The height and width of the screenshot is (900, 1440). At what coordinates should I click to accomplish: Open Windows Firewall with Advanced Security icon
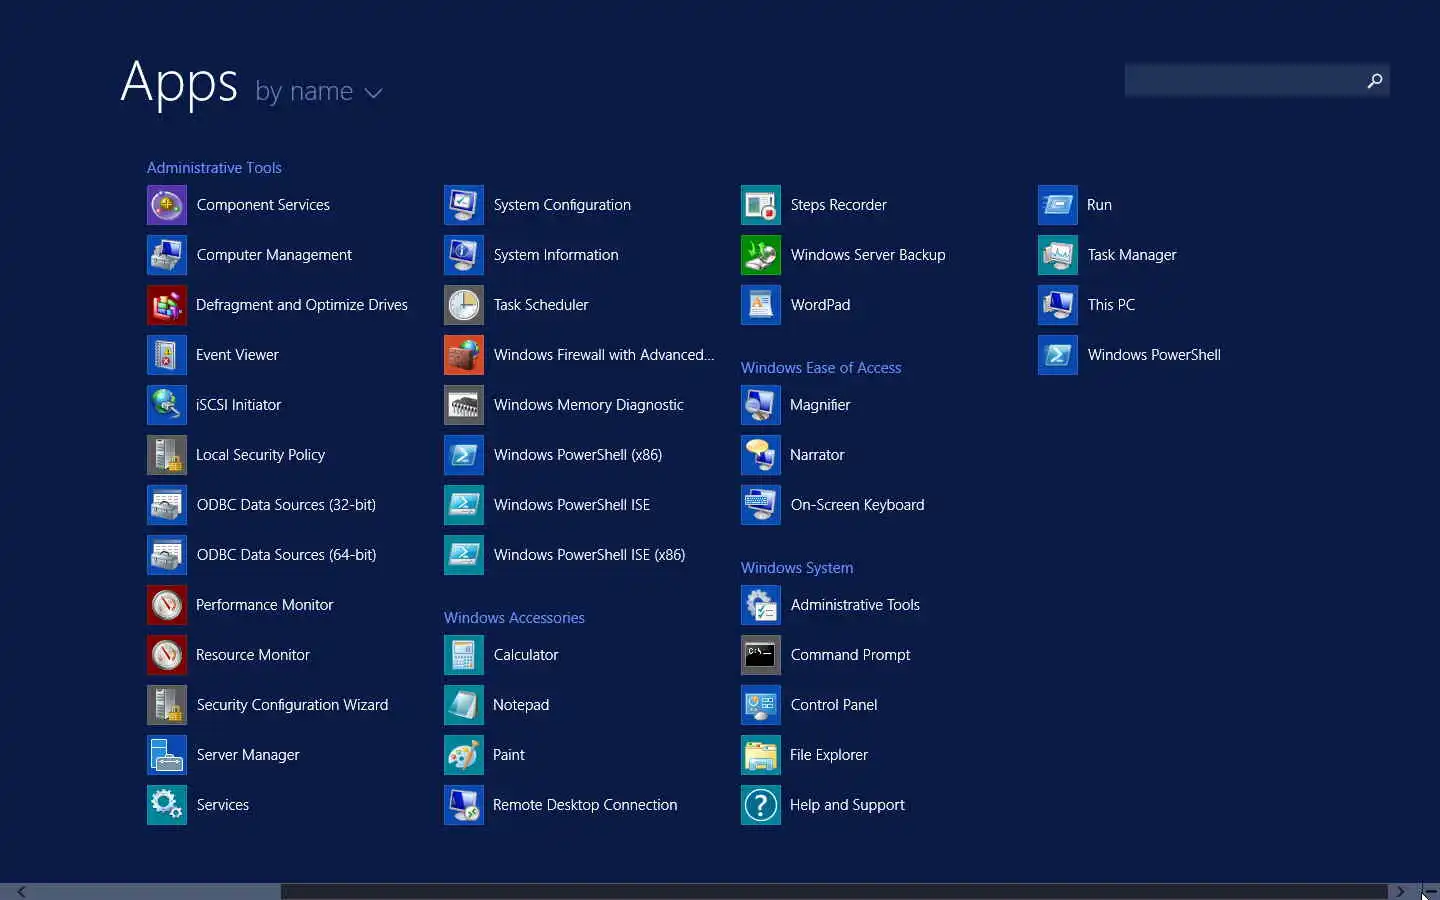463,355
